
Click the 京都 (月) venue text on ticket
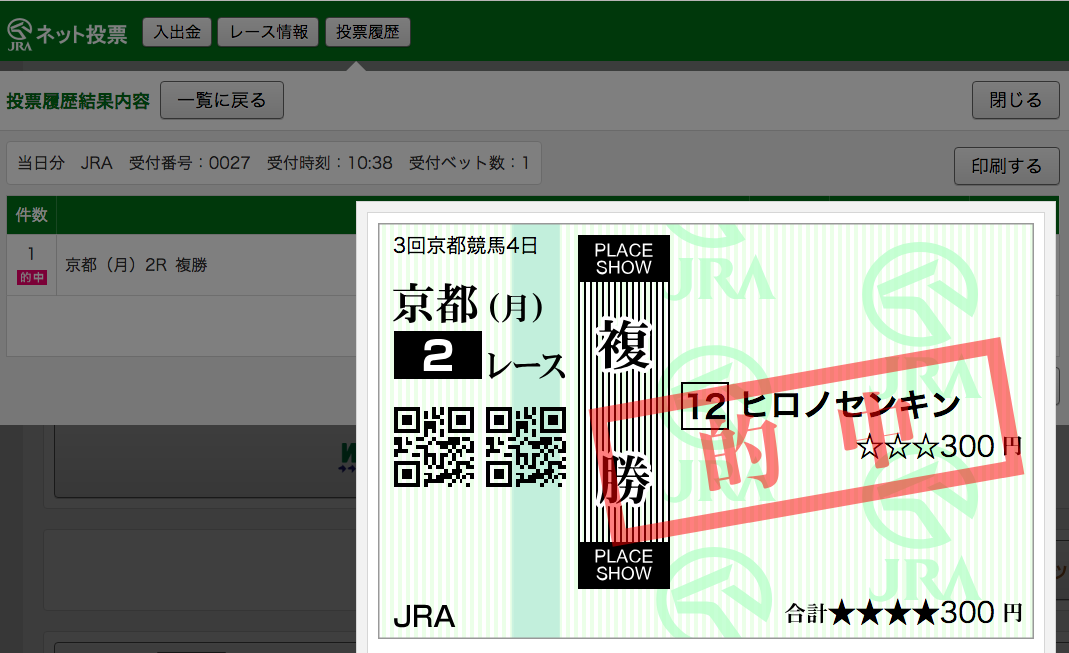click(468, 305)
